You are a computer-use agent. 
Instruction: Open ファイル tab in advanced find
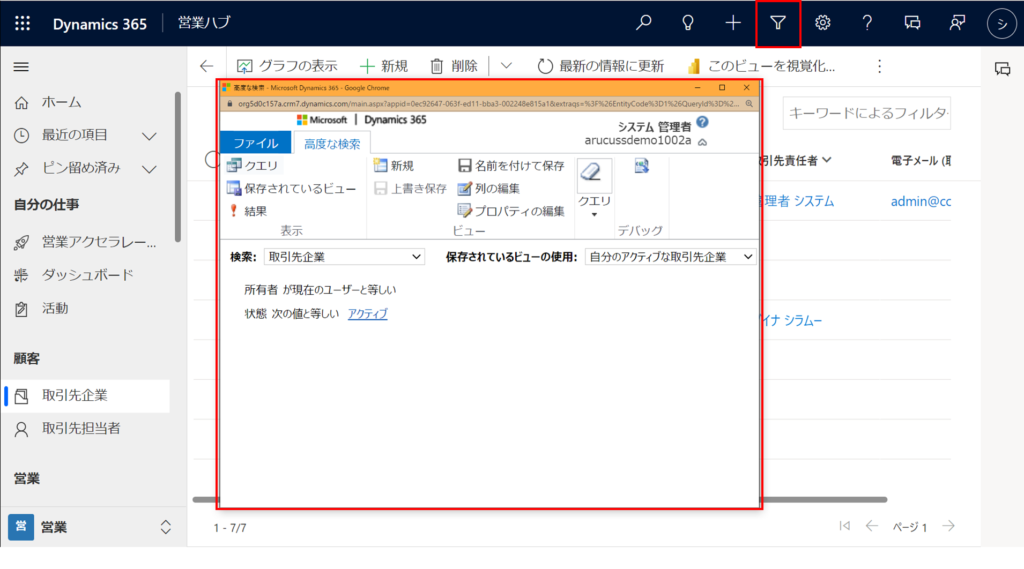(x=255, y=143)
